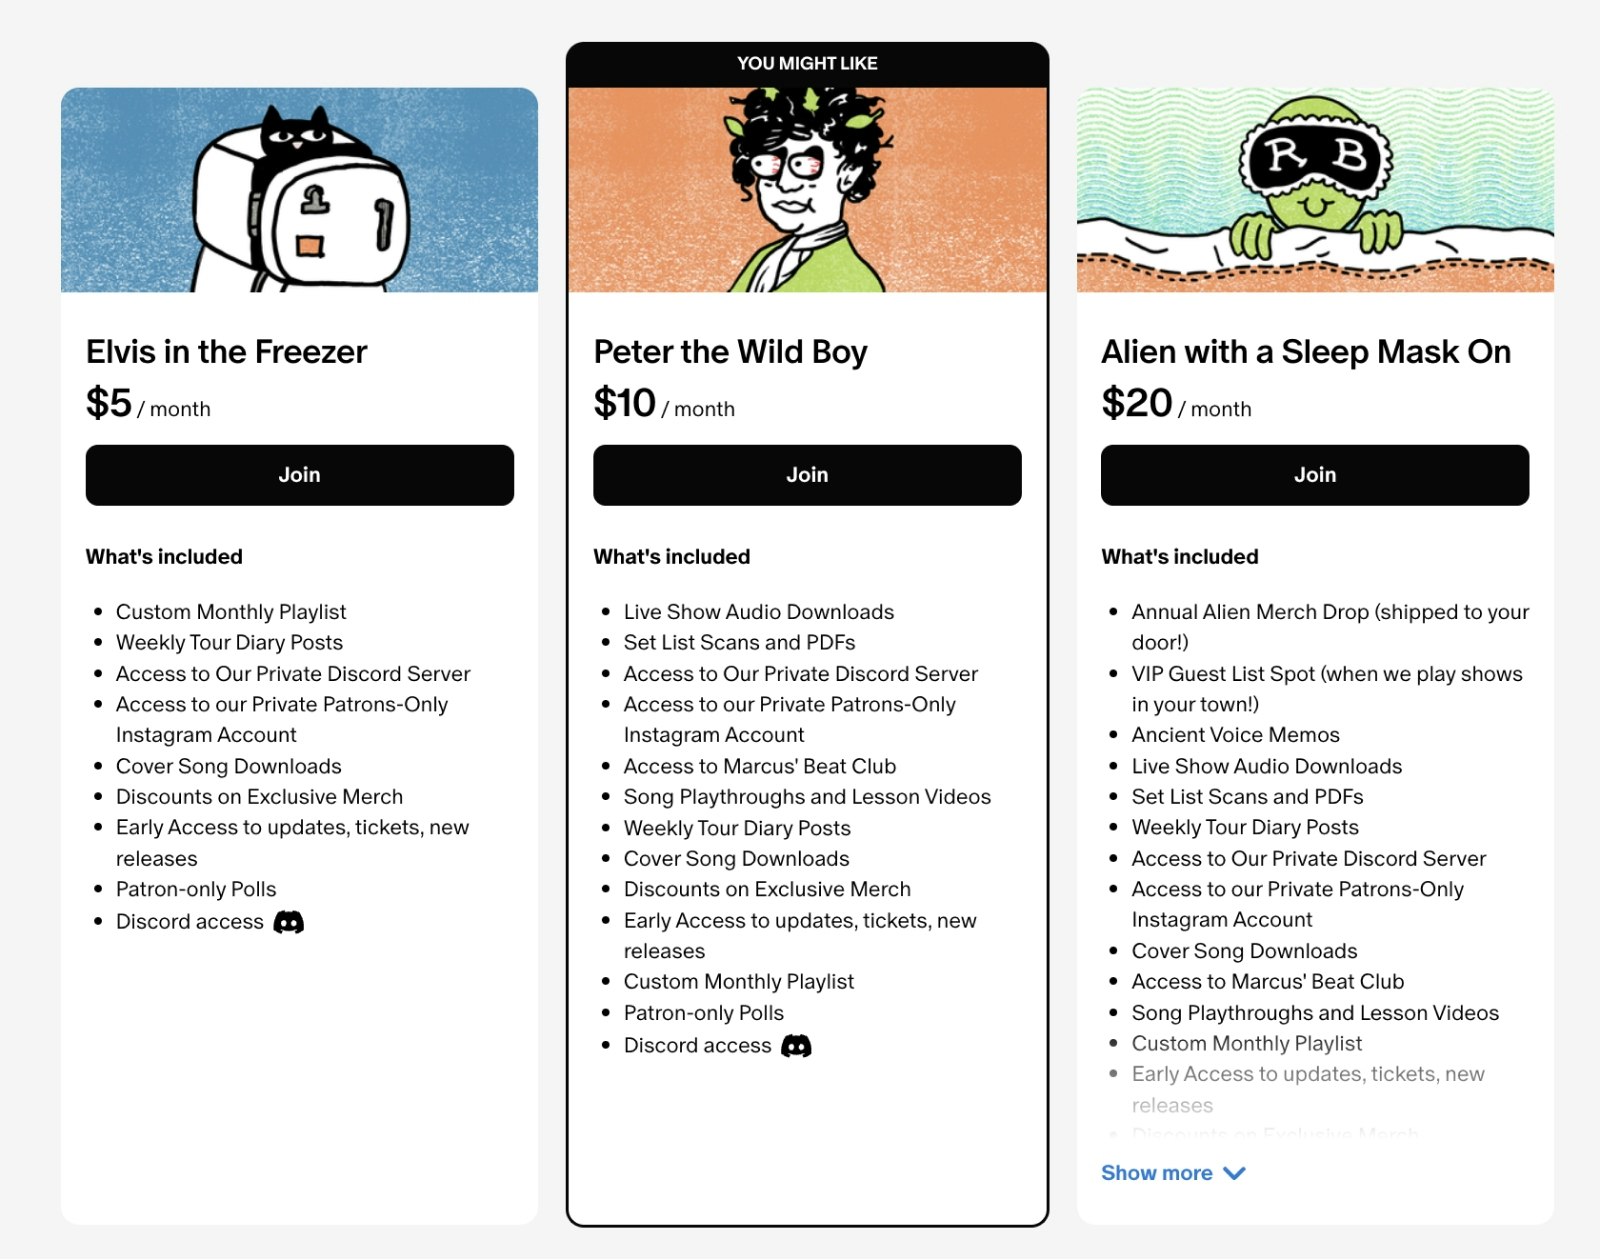The image size is (1600, 1260).
Task: Click Discord access text in Elvis tier
Action: [x=190, y=922]
